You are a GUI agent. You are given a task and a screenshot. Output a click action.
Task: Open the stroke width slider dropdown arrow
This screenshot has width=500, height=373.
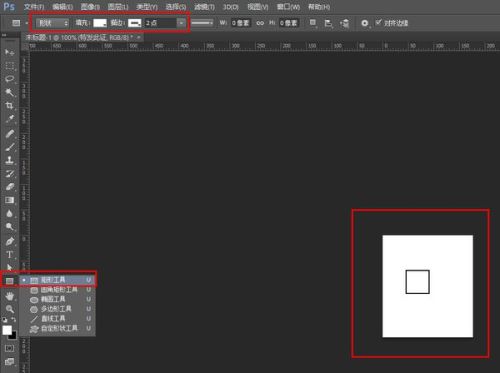click(181, 23)
